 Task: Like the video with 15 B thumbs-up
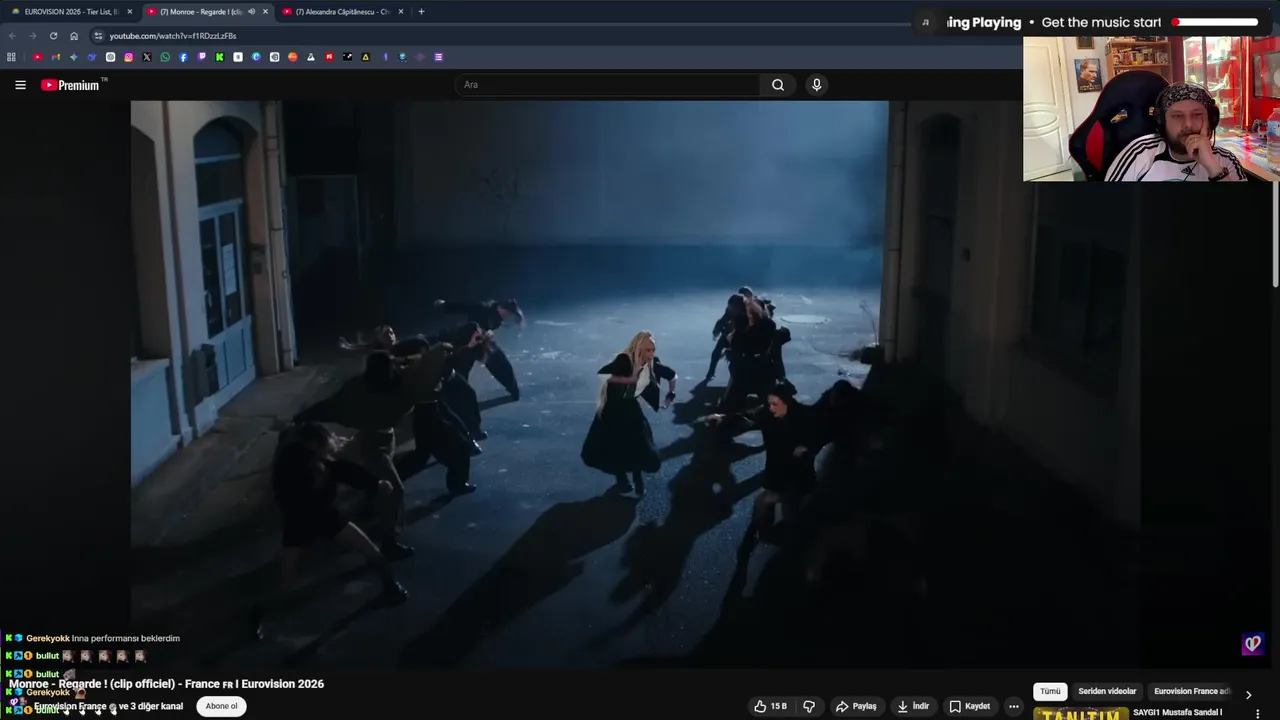pos(771,706)
